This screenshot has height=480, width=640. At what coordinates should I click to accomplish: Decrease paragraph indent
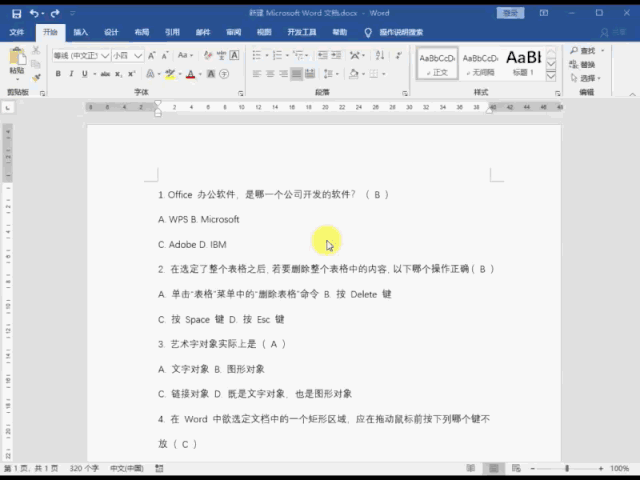[x=323, y=55]
